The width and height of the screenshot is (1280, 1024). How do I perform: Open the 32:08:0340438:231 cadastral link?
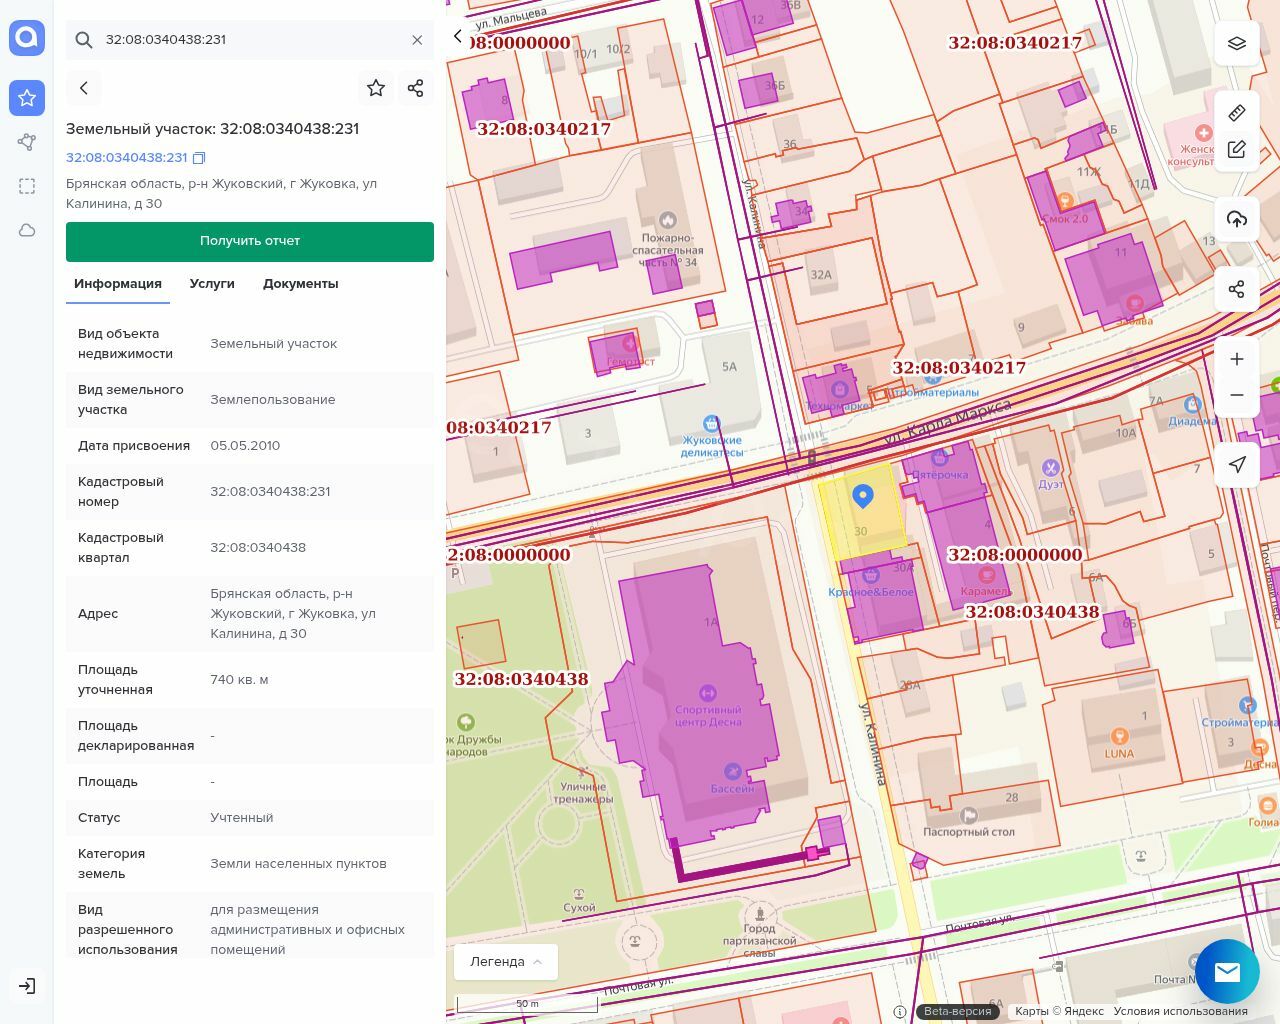tap(127, 158)
